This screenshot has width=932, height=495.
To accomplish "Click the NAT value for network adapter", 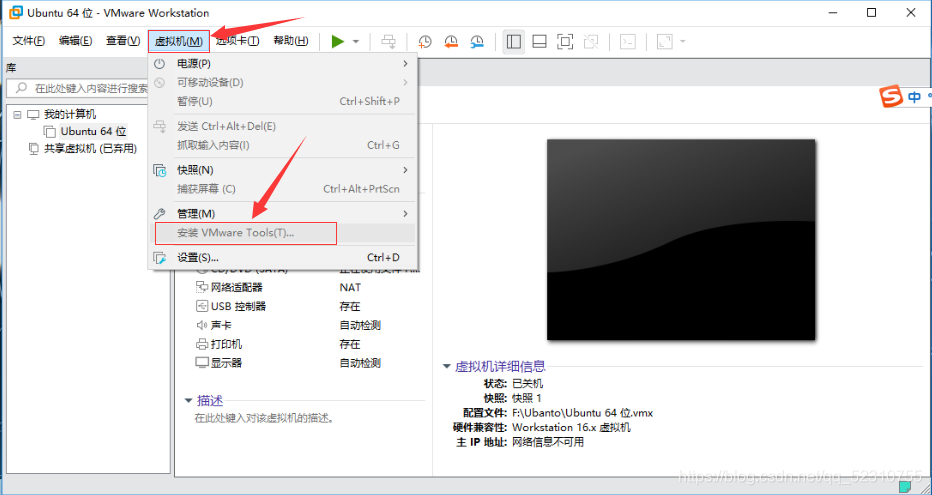I will point(350,288).
